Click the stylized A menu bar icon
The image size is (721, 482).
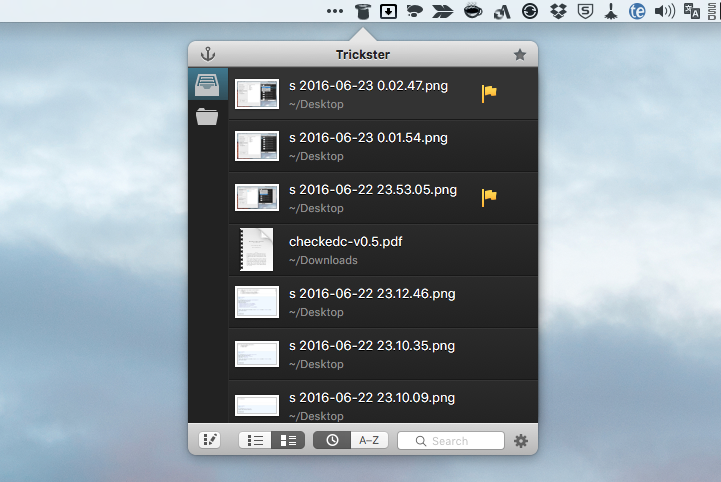point(502,11)
